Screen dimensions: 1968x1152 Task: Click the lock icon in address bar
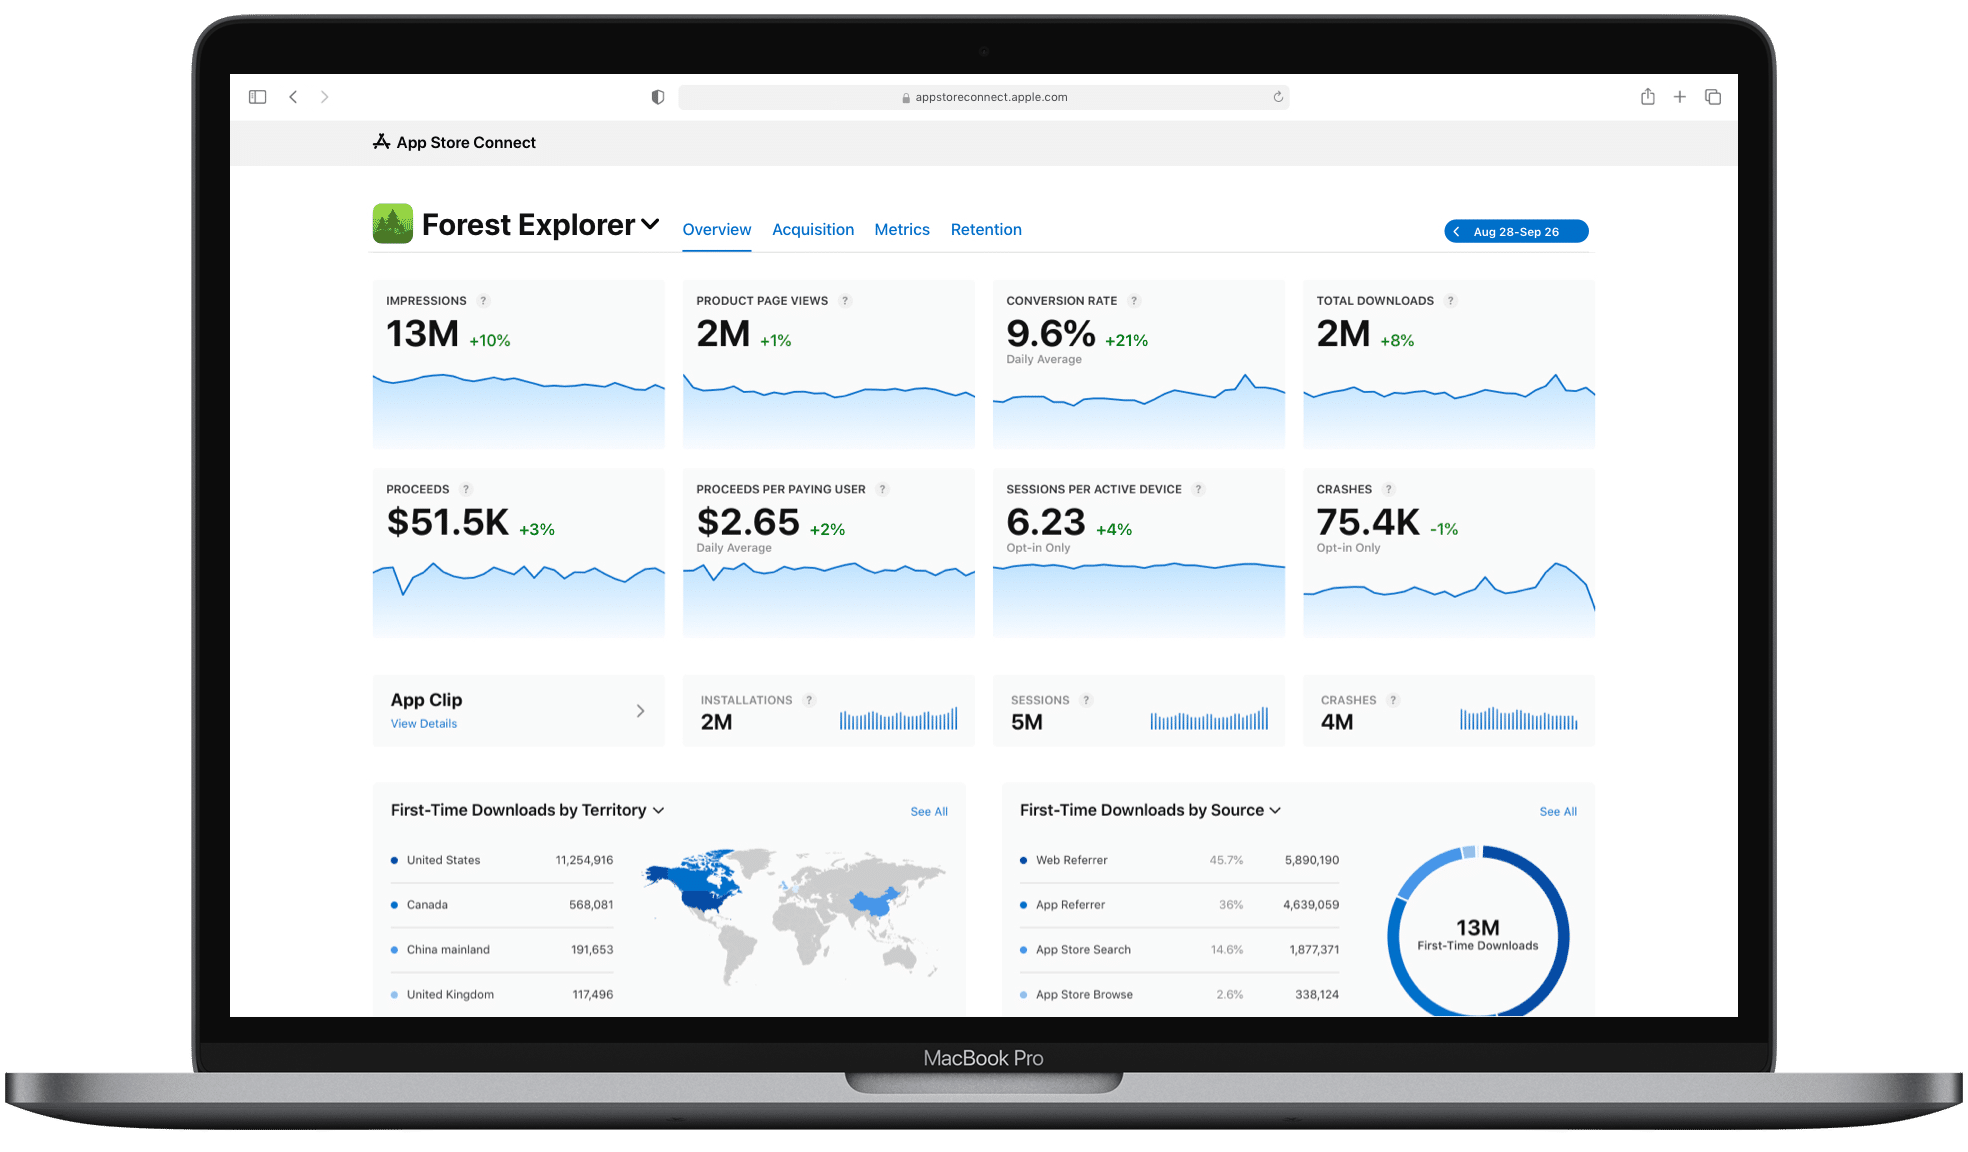coord(906,98)
